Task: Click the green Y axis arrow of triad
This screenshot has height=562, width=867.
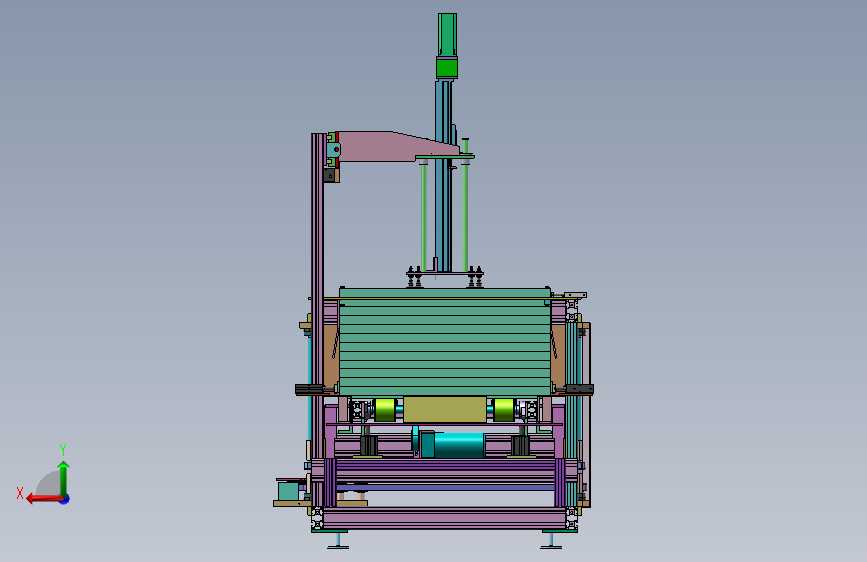Action: [x=64, y=478]
